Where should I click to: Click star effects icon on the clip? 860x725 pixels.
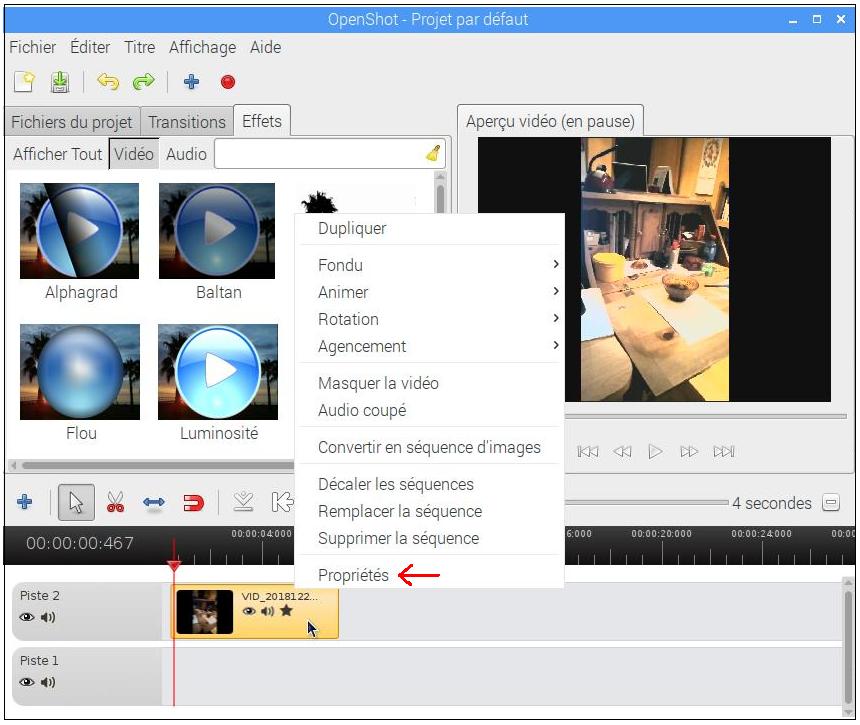click(x=286, y=610)
